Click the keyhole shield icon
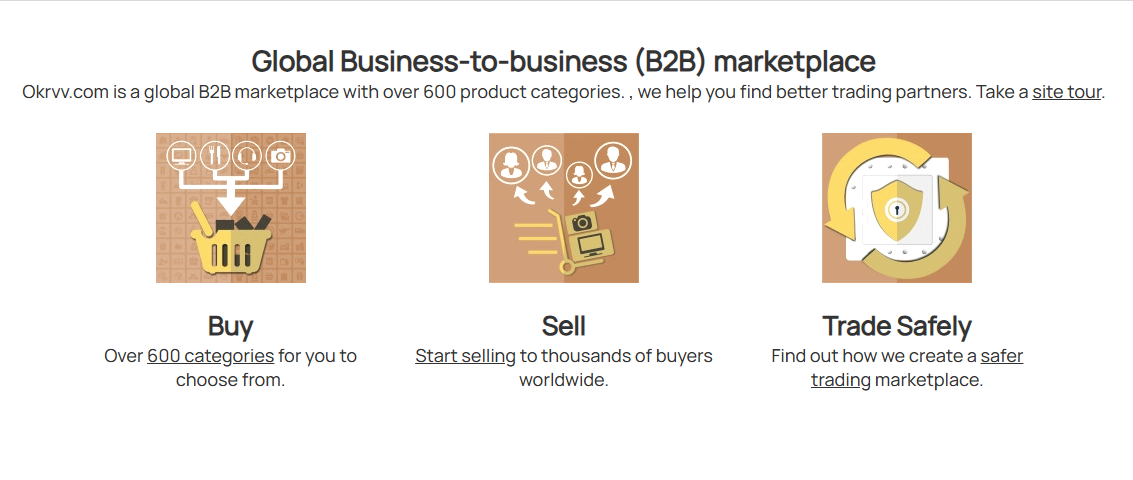This screenshot has width=1133, height=480. 897,209
